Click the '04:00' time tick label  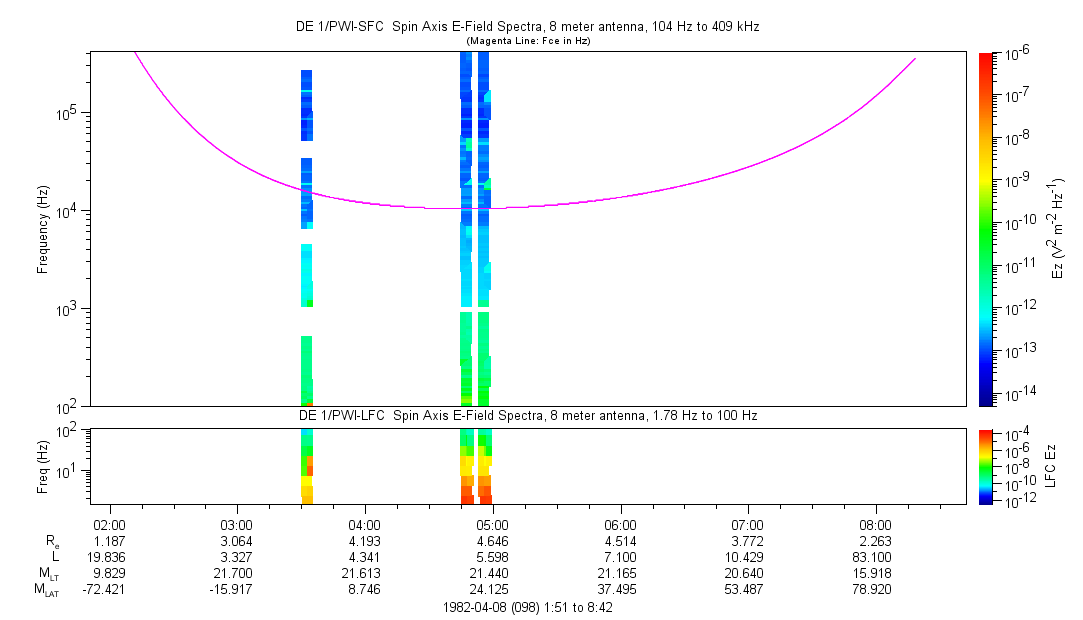coord(365,525)
